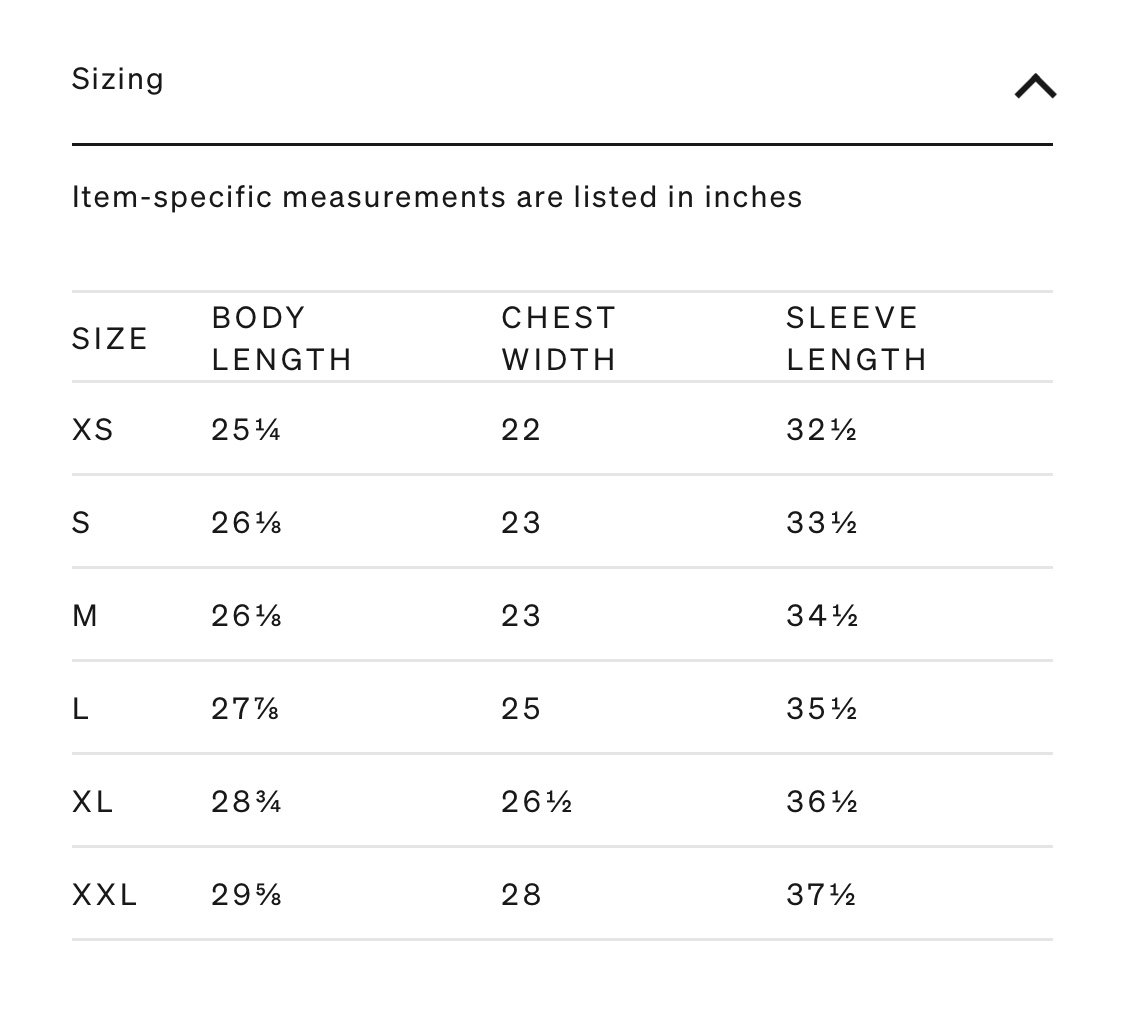Image resolution: width=1125 pixels, height=1027 pixels.
Task: Click the 26½ chest width value for XL
Action: point(537,802)
